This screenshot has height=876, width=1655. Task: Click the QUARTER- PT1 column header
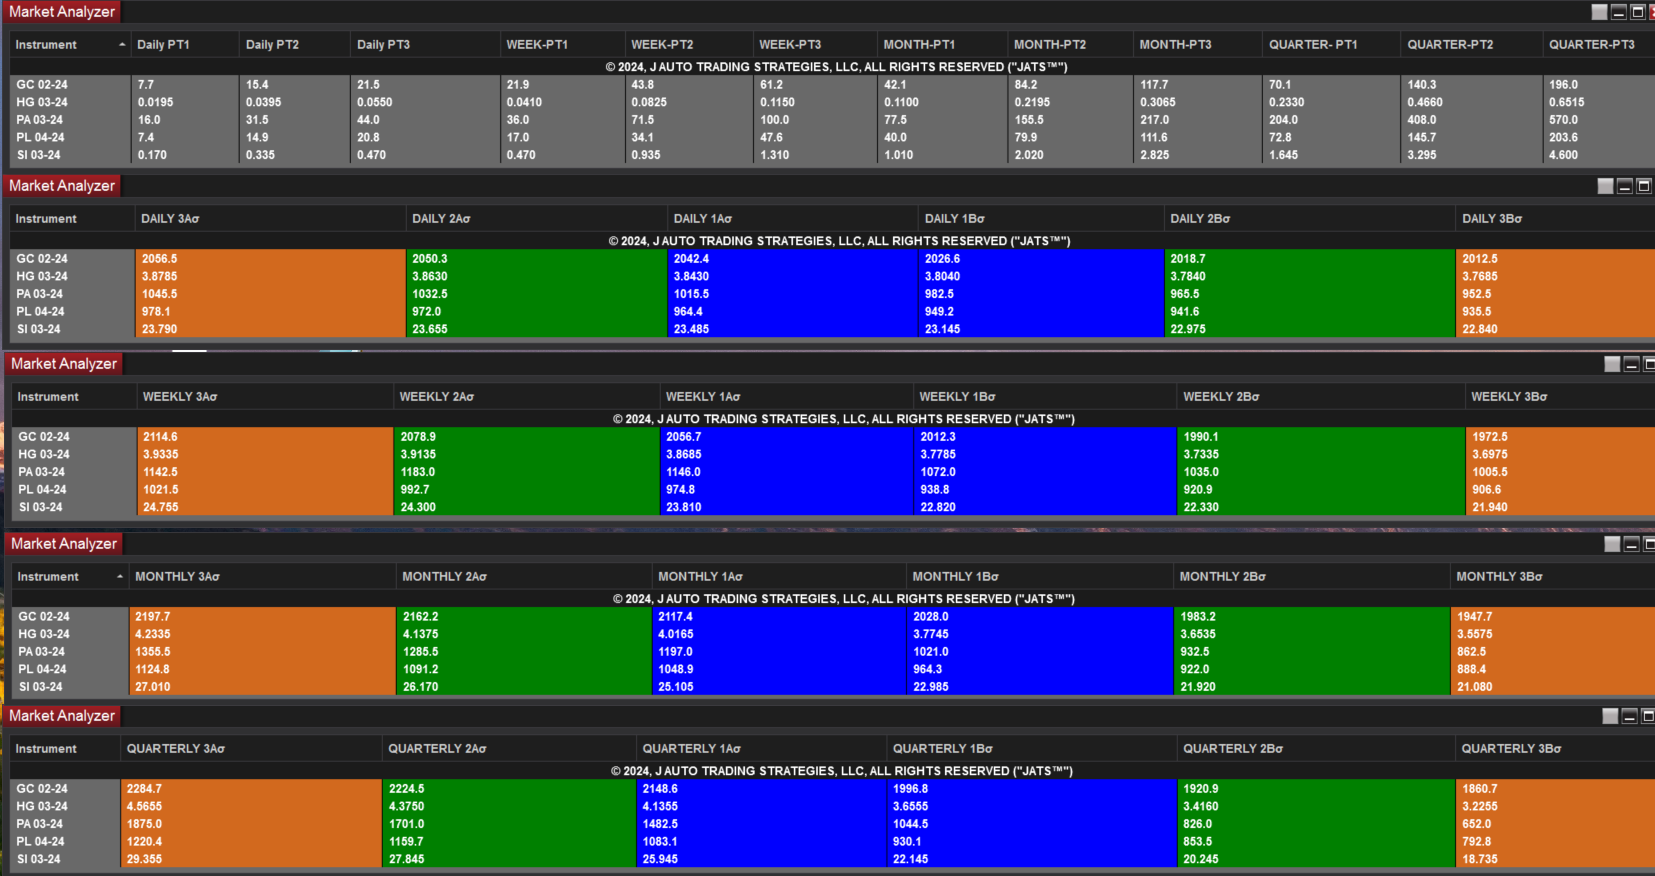click(1332, 45)
